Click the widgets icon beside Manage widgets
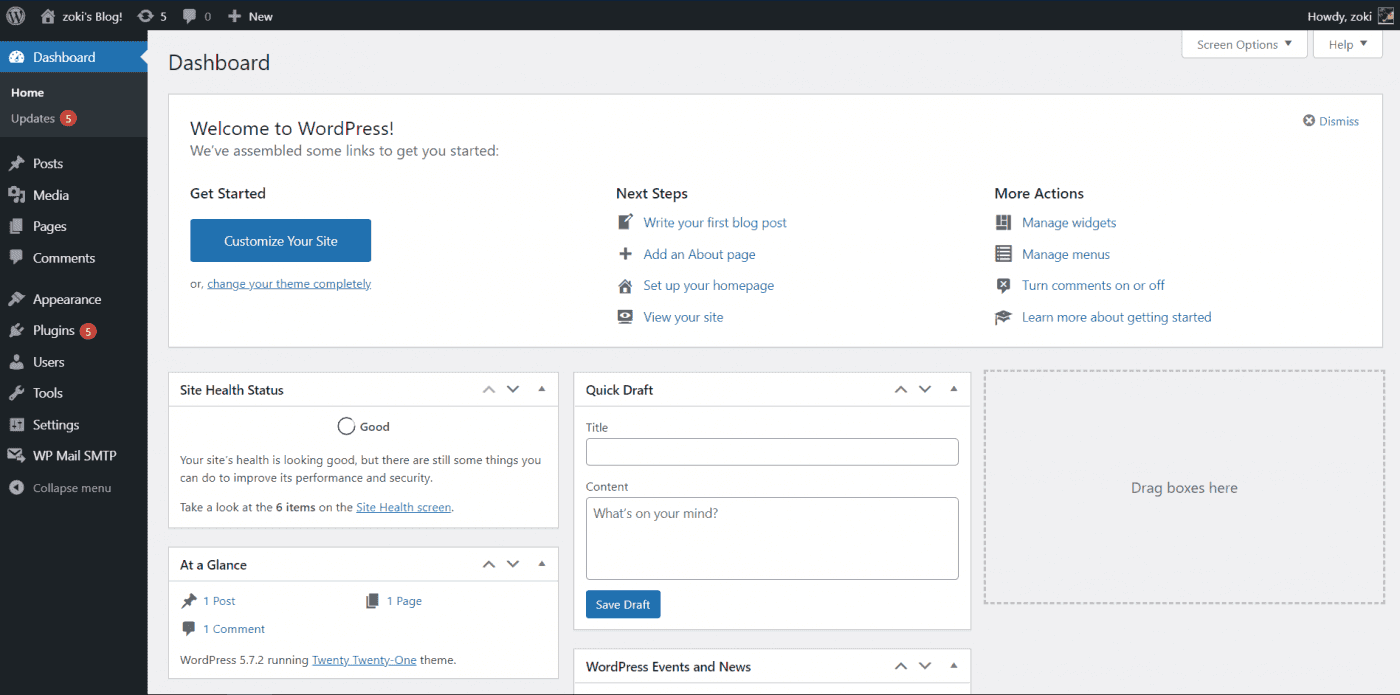The width and height of the screenshot is (1400, 695). coord(1003,222)
